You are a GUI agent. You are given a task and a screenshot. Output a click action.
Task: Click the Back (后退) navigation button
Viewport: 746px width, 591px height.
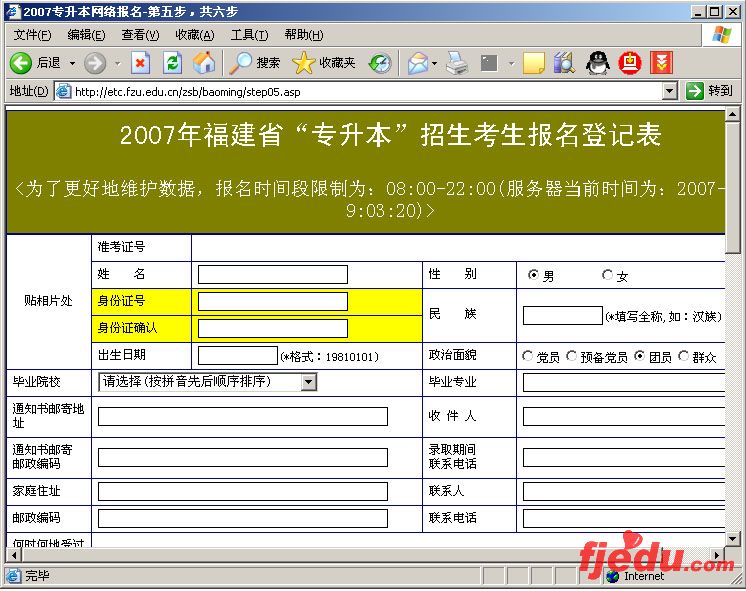click(x=36, y=63)
